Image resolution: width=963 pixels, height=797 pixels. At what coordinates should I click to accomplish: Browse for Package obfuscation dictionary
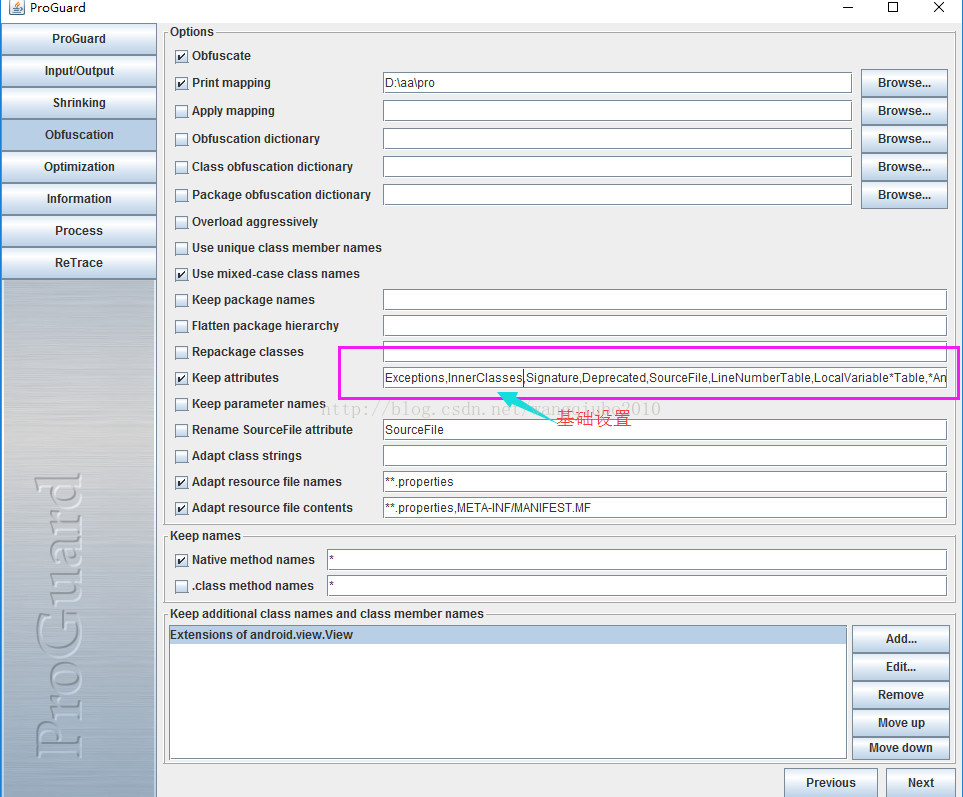(904, 195)
